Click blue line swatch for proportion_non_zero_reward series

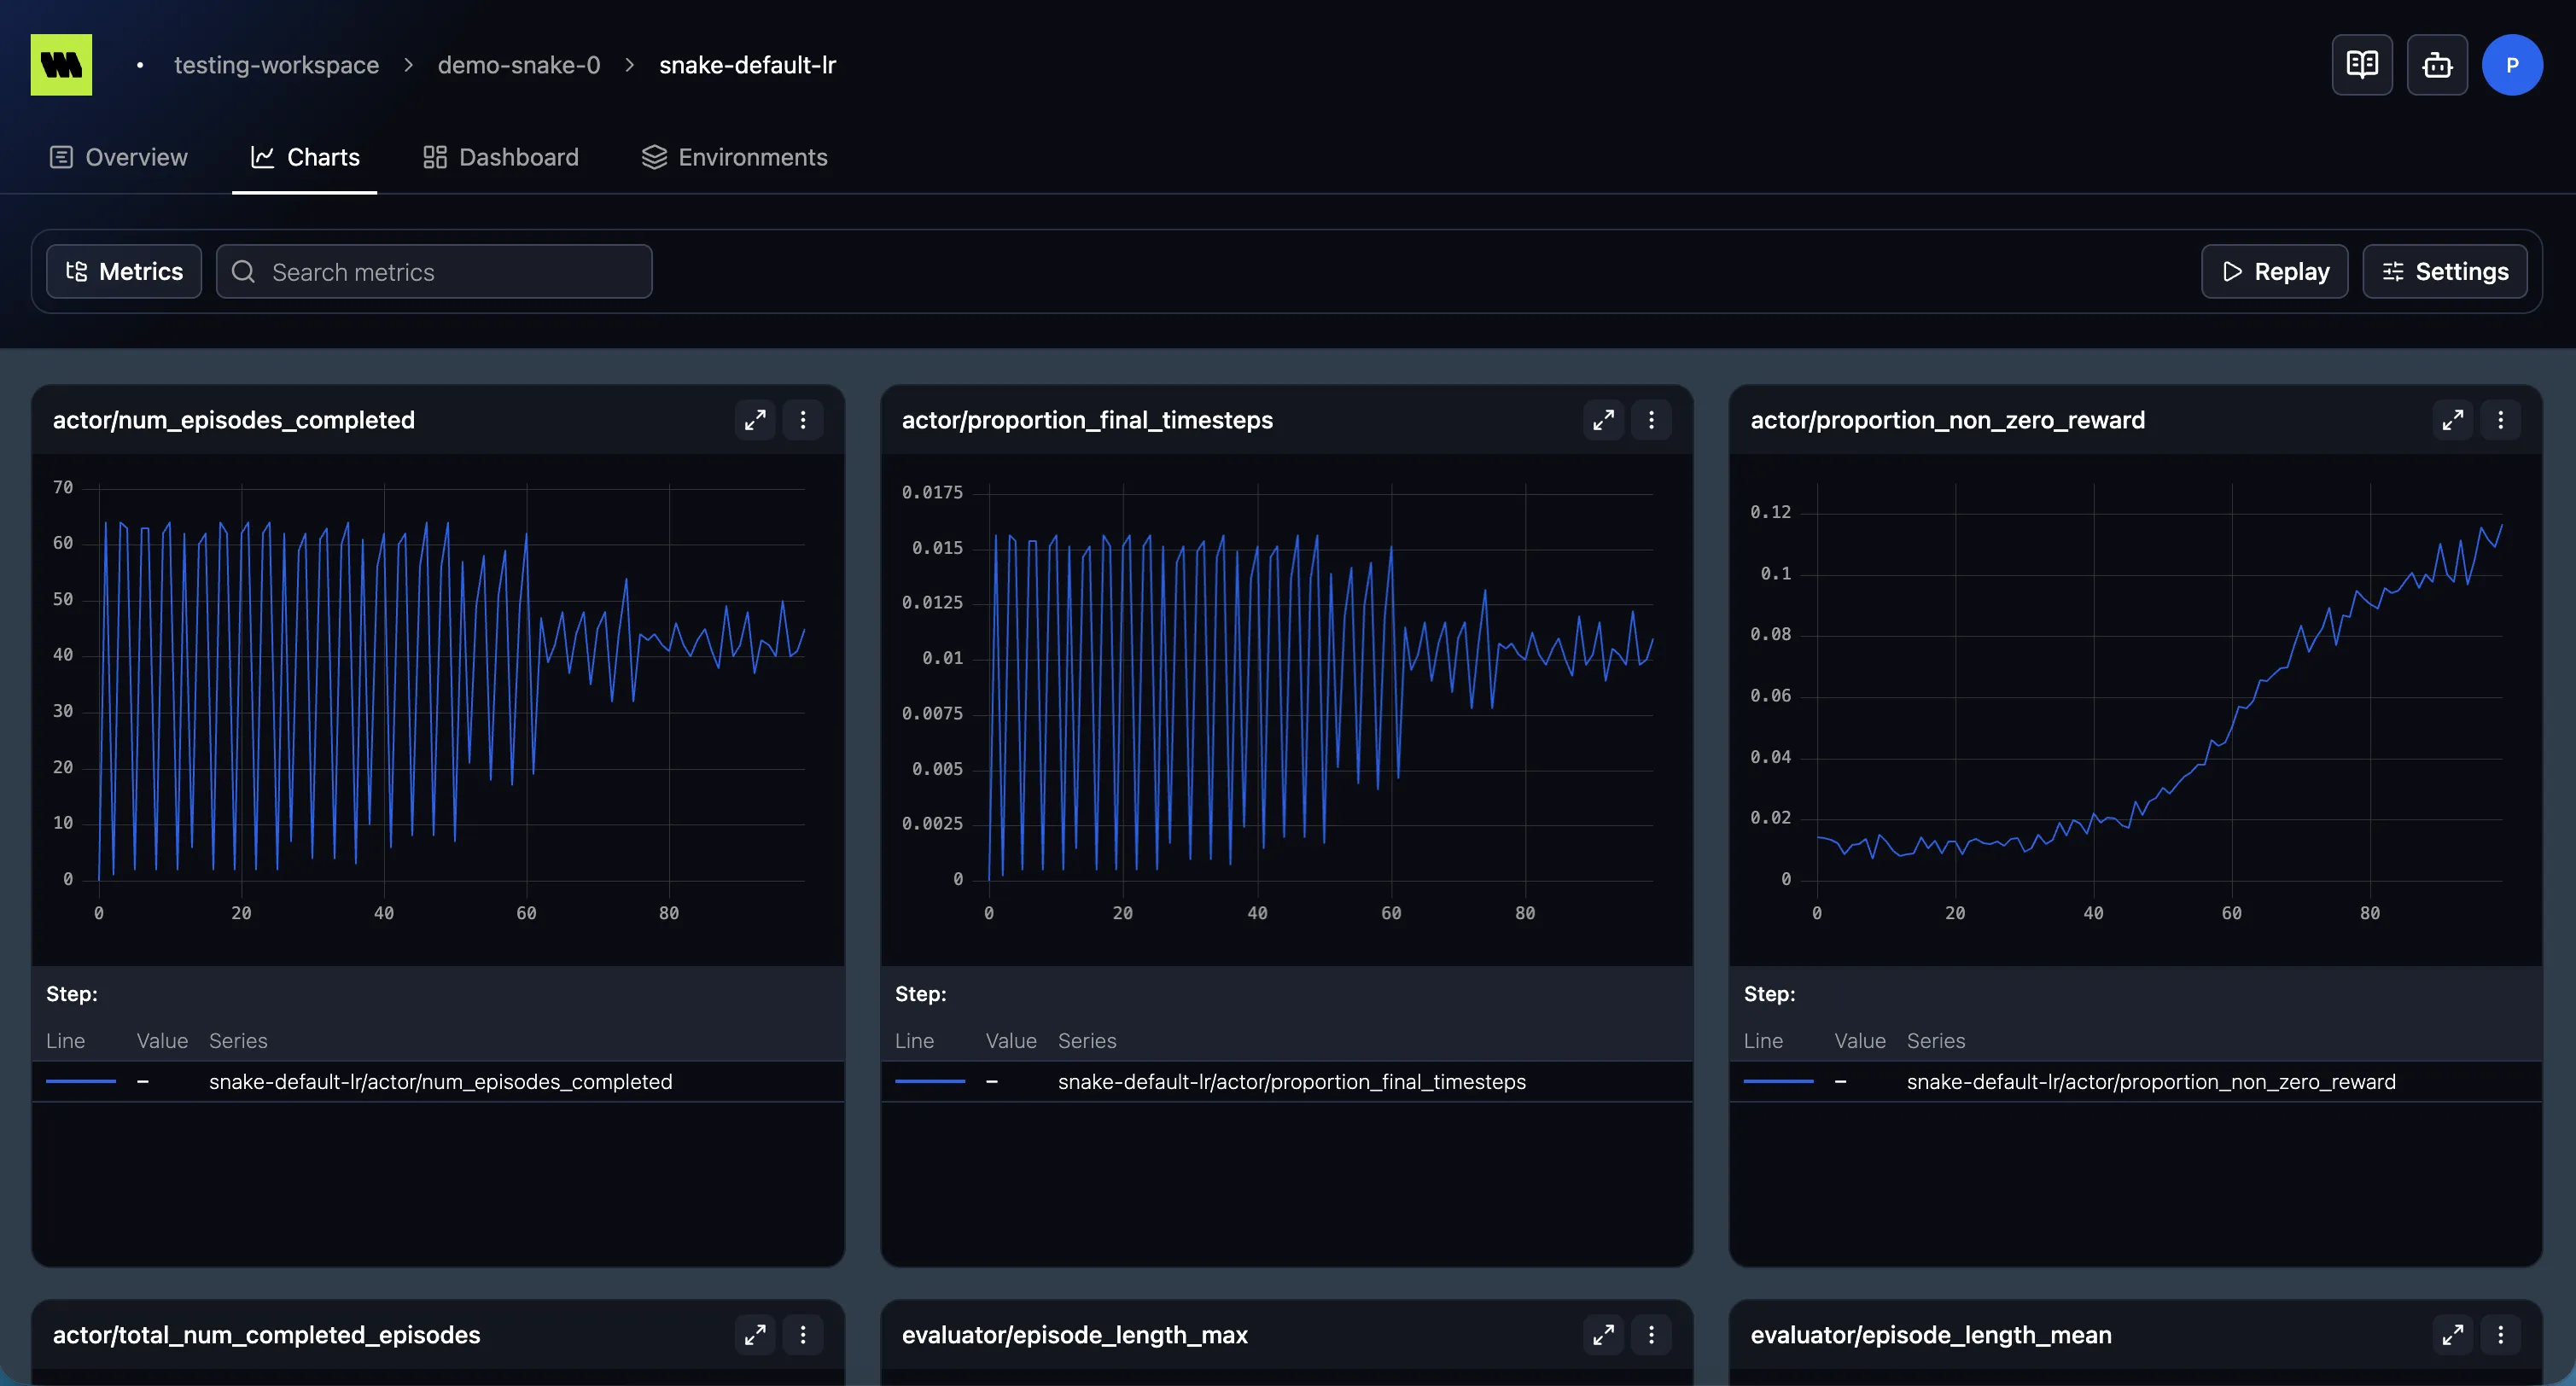point(1778,1082)
